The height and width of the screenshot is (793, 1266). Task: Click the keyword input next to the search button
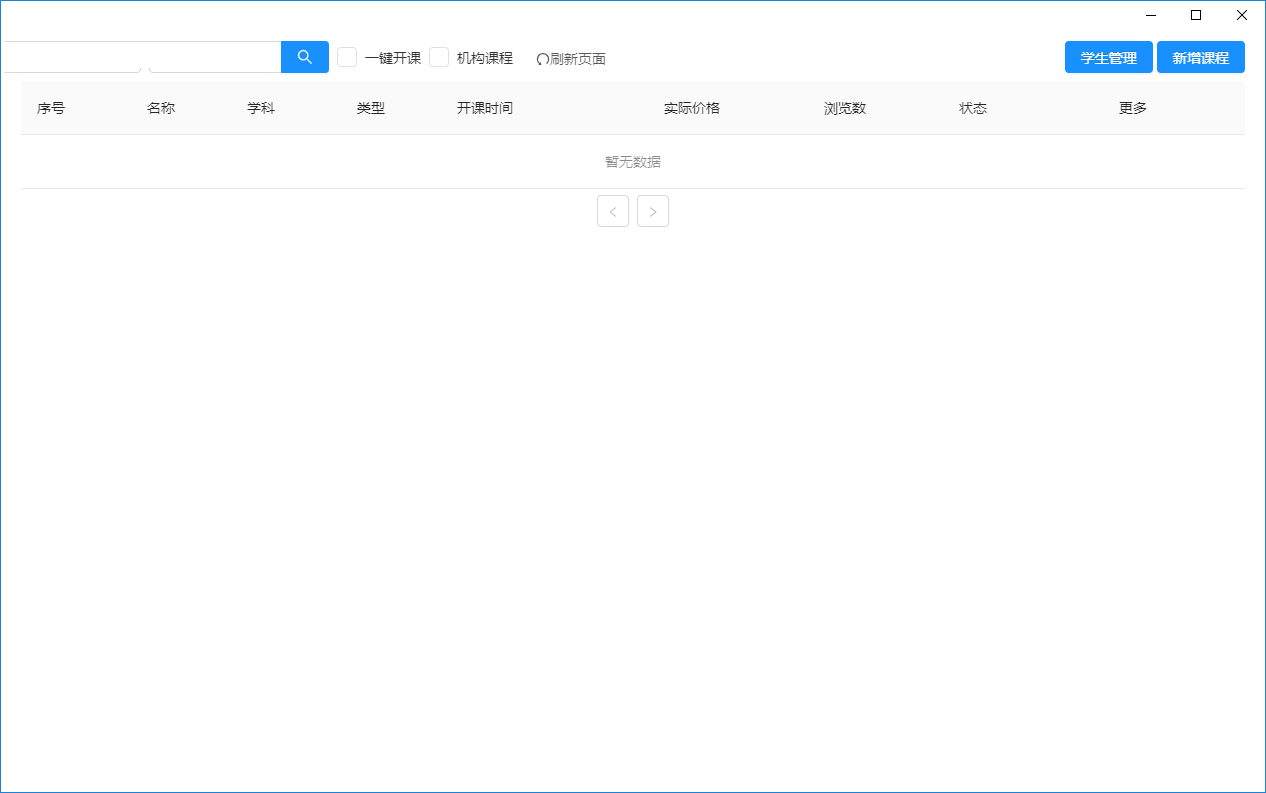(x=214, y=57)
